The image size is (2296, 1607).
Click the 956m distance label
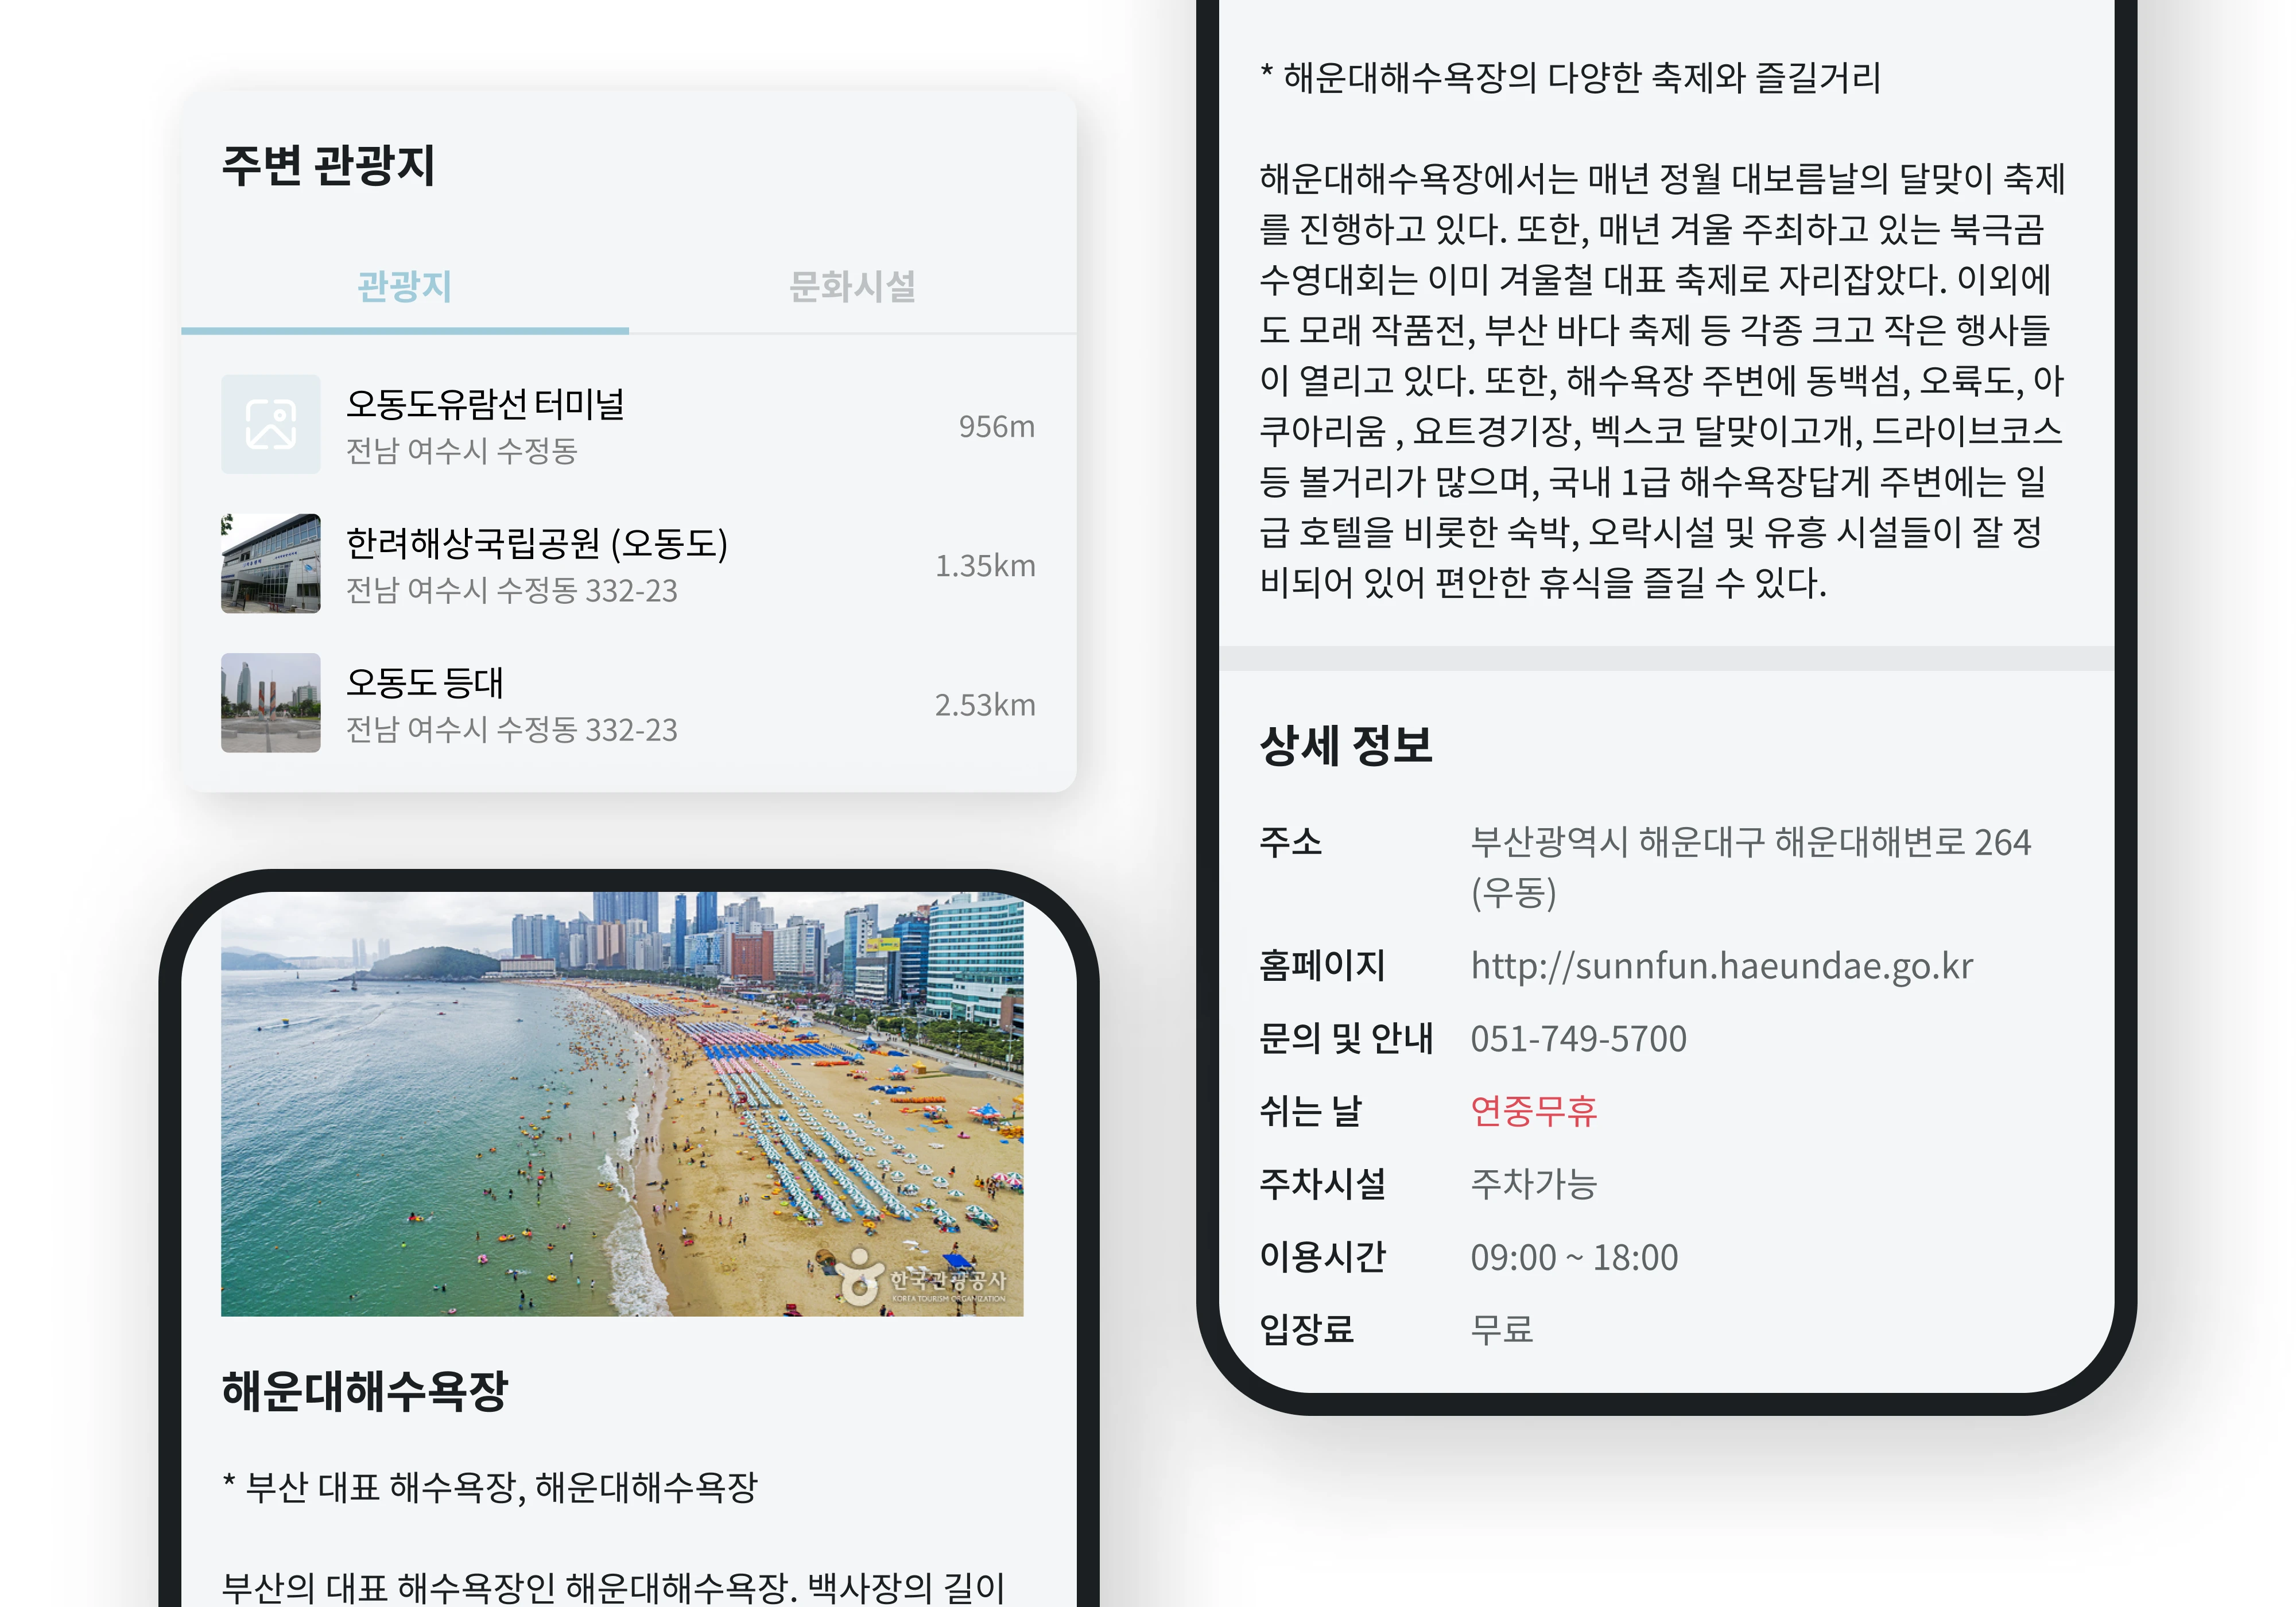[997, 427]
